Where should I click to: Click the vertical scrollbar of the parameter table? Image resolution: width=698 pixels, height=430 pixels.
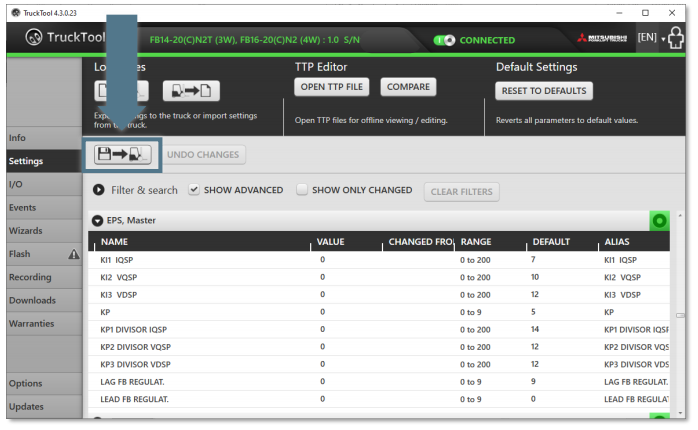point(681,316)
